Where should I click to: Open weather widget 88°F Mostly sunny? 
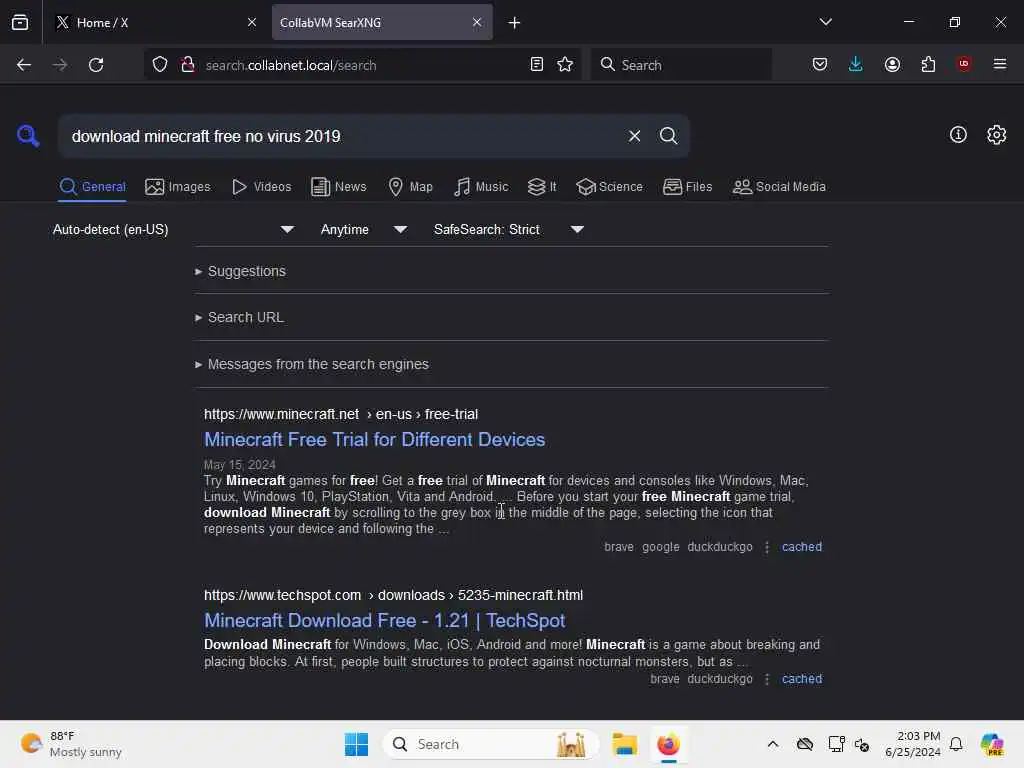(x=71, y=744)
